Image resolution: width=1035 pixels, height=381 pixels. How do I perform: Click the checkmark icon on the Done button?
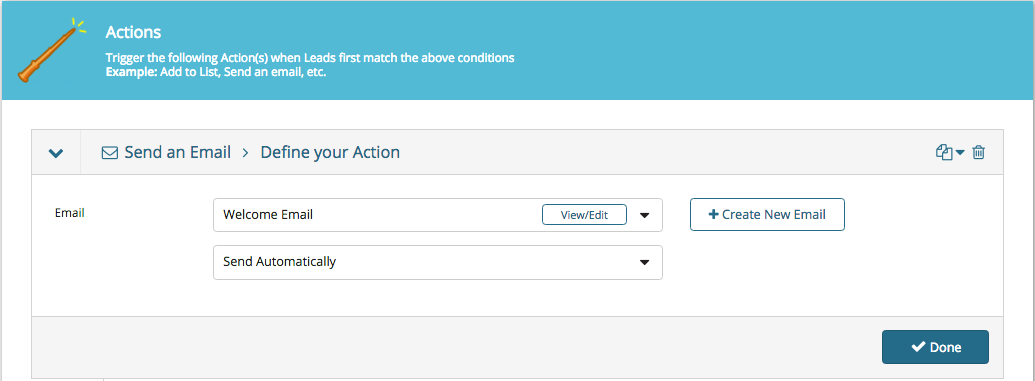coord(918,347)
